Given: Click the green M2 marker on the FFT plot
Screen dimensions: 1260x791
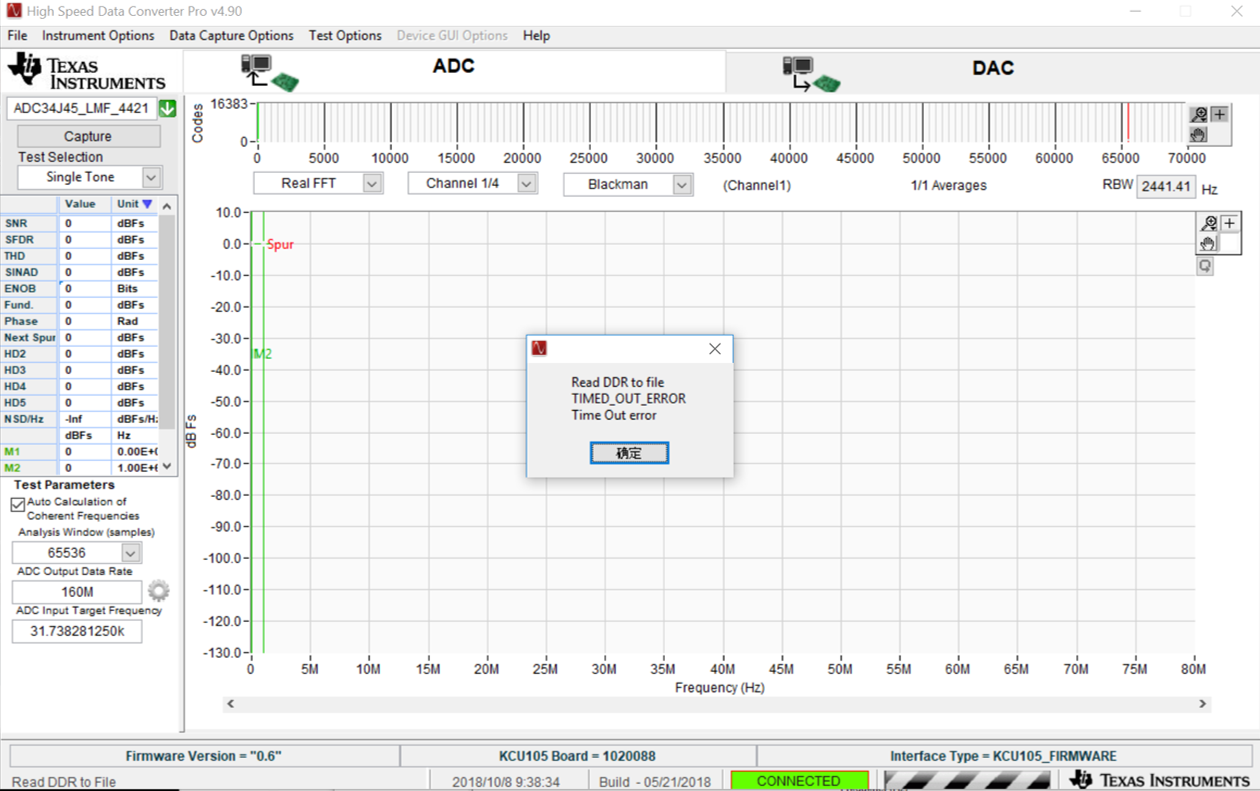Looking at the screenshot, I should coord(262,354).
